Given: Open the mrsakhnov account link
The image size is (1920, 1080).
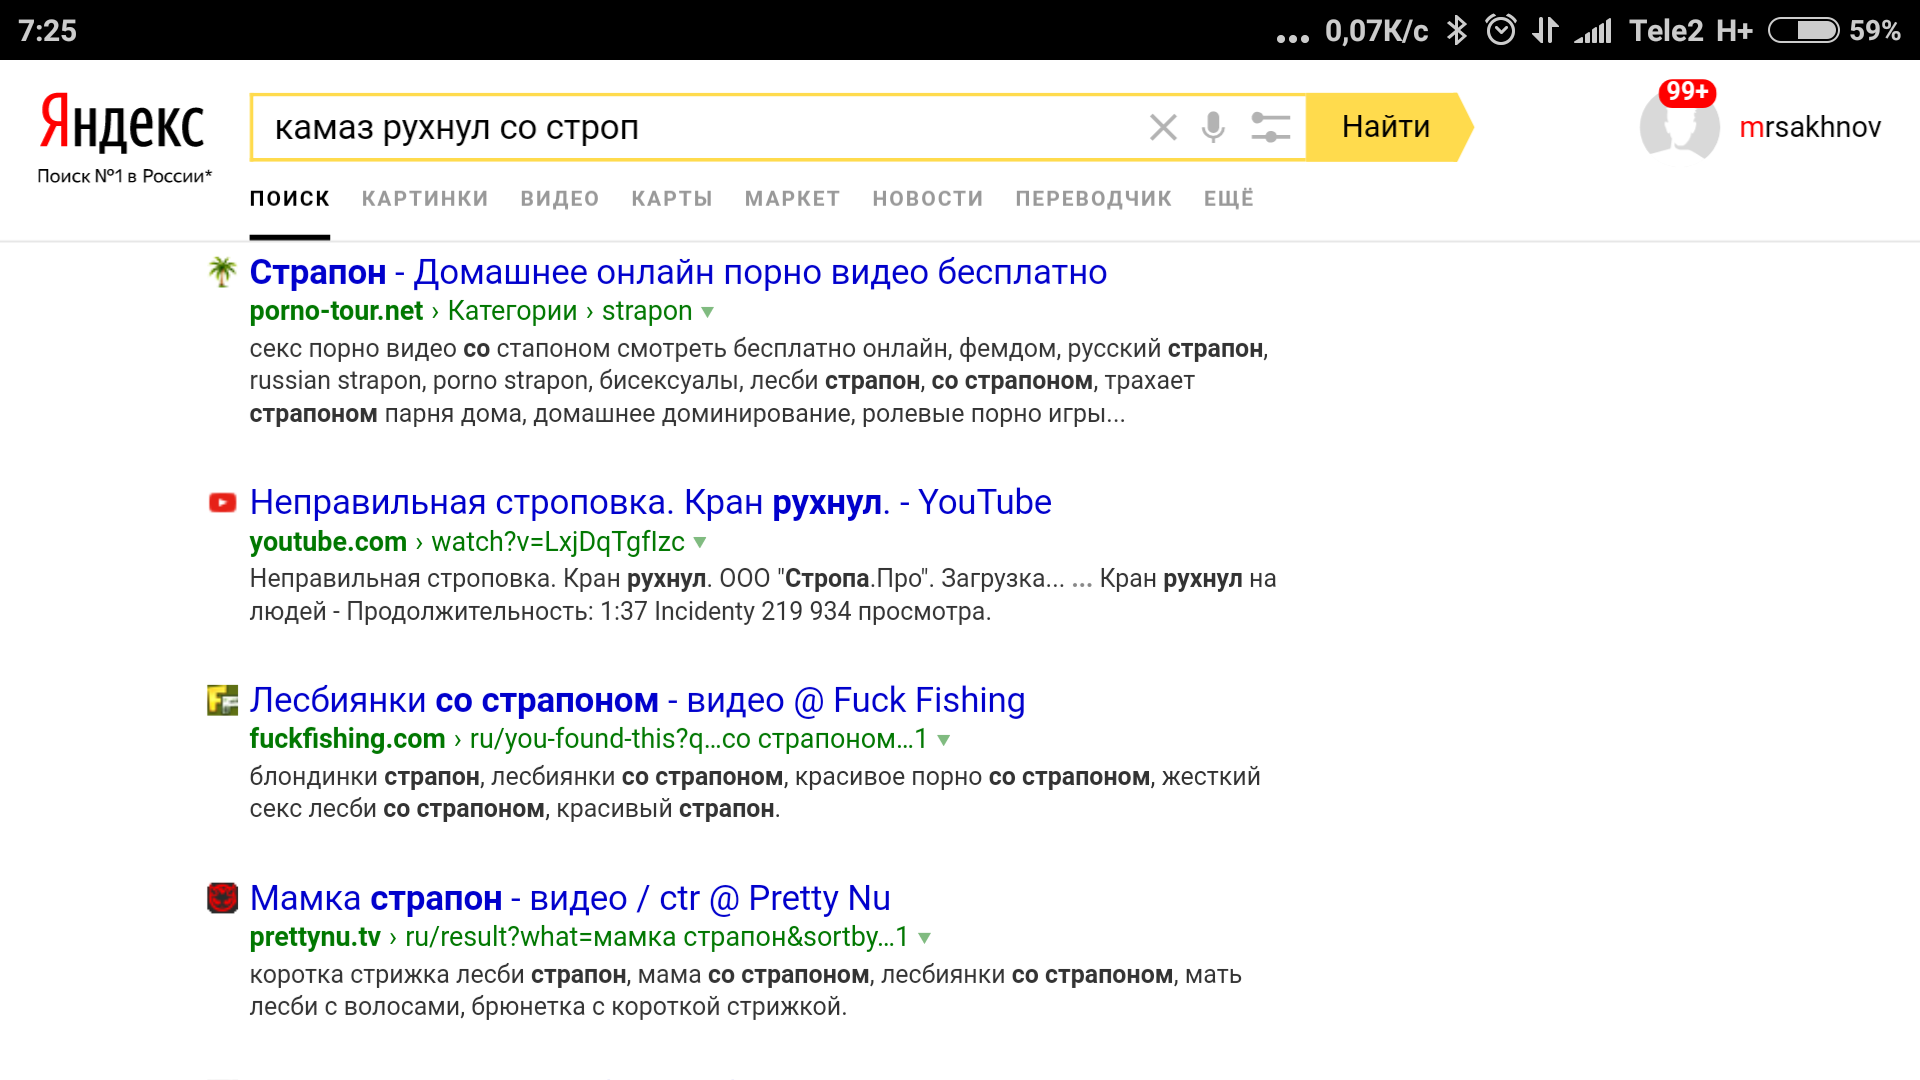Looking at the screenshot, I should (1810, 127).
